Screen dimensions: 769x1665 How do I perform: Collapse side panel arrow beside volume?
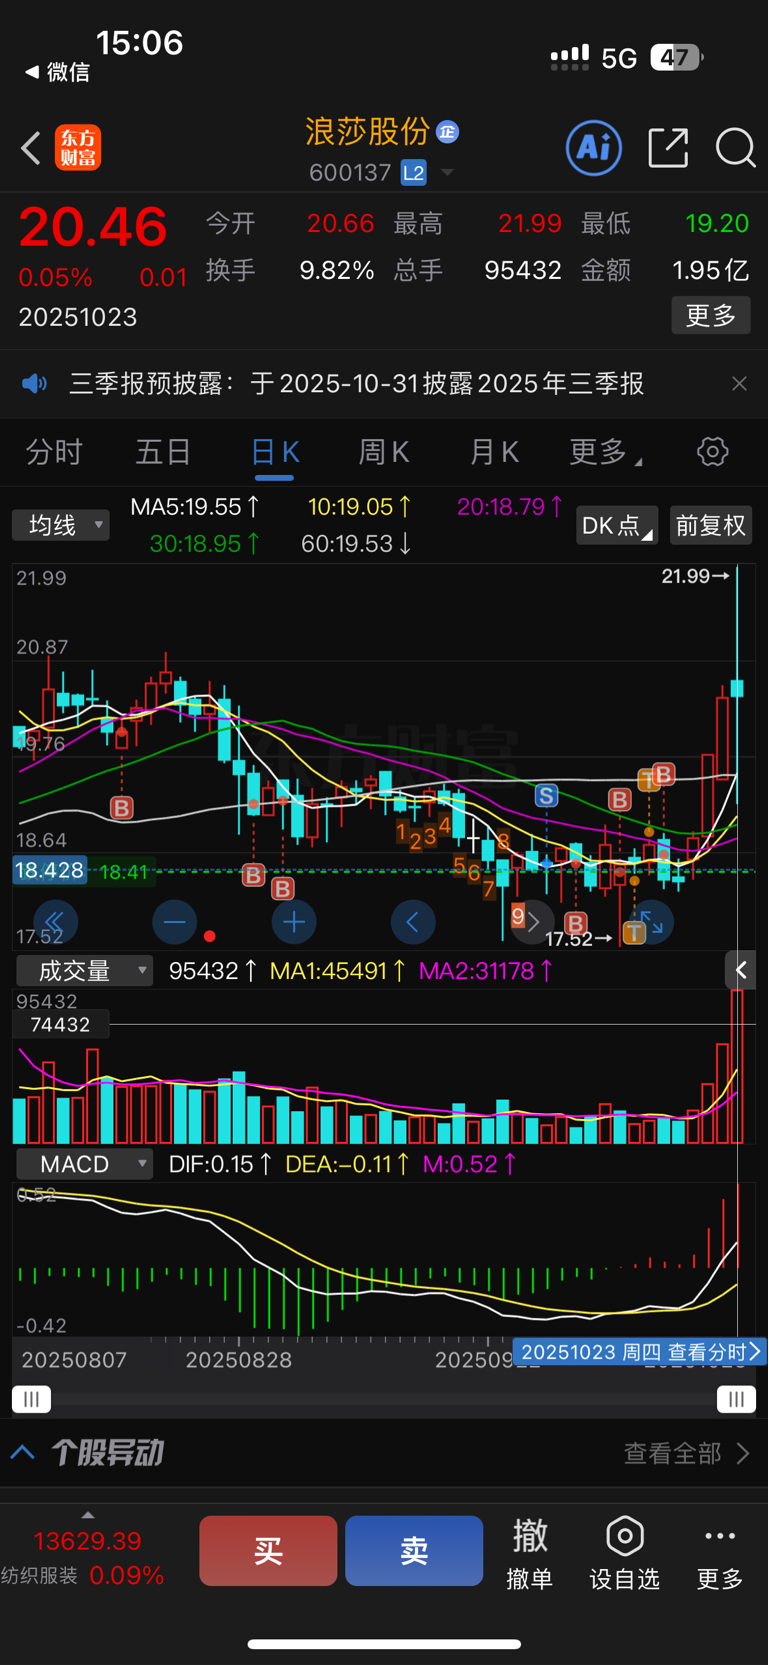(741, 970)
